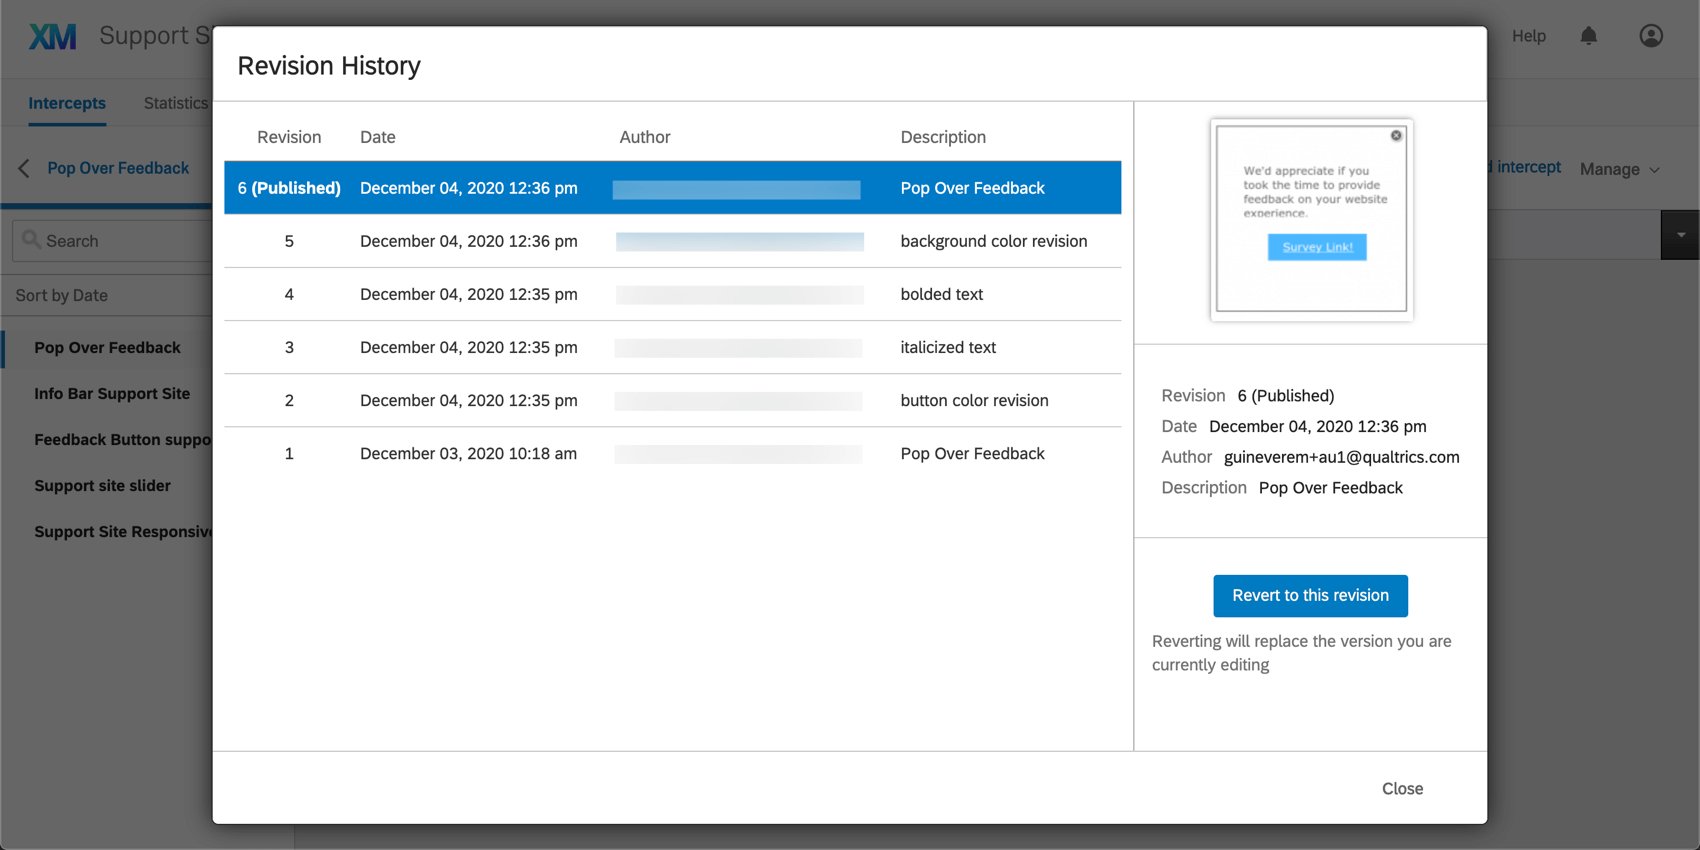Open the notifications bell icon

1588,36
